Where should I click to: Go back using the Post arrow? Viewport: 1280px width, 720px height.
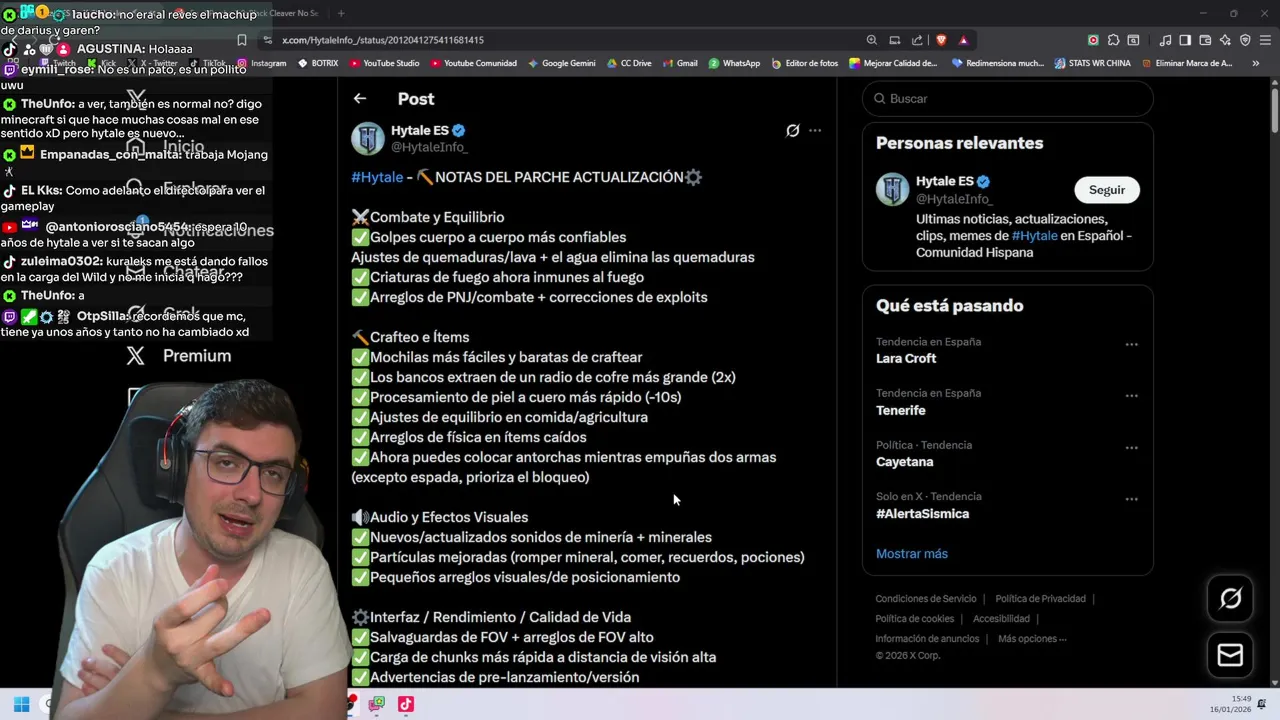coord(360,98)
